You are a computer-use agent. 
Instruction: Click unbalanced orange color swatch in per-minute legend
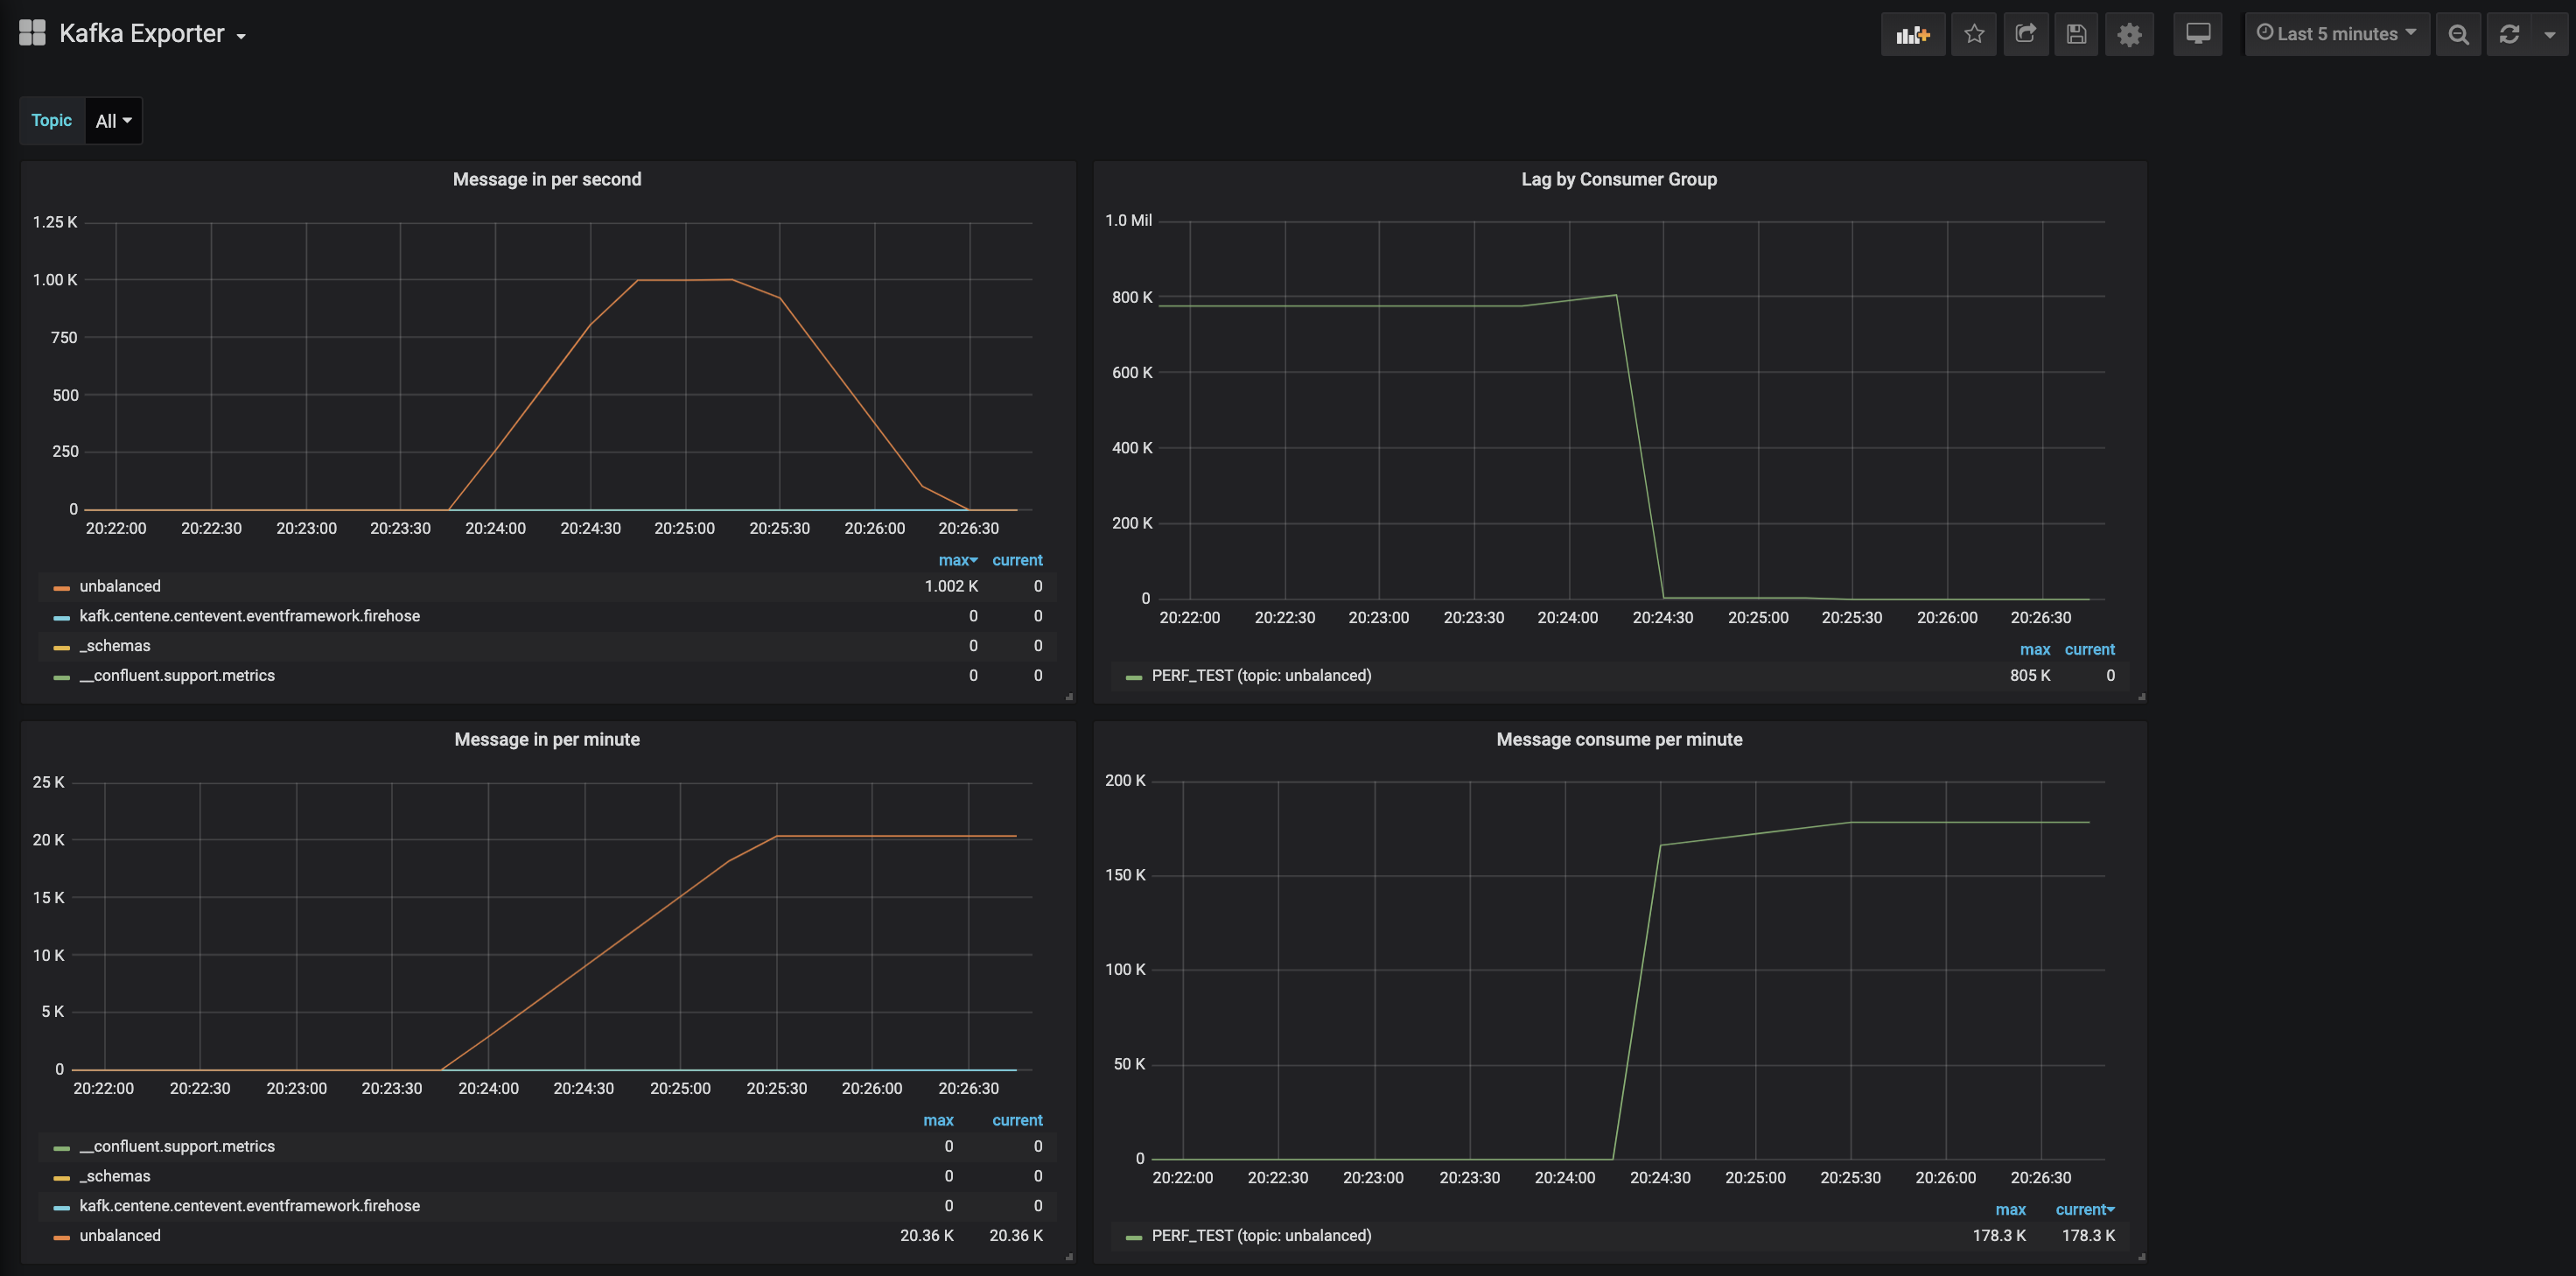(62, 1237)
